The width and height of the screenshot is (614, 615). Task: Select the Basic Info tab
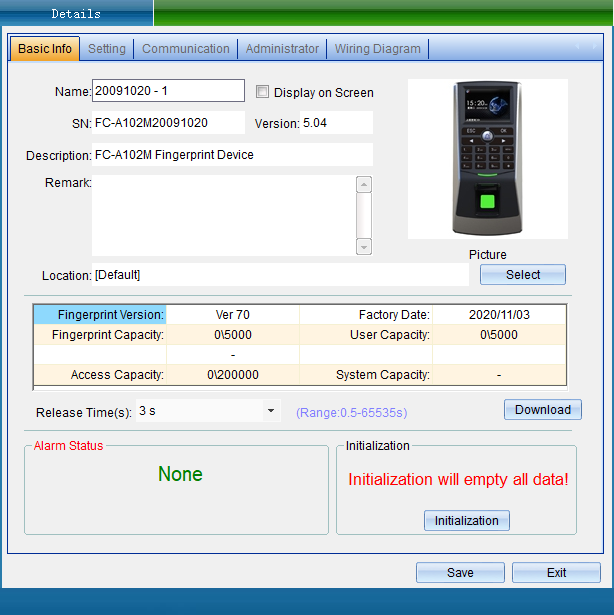point(45,49)
